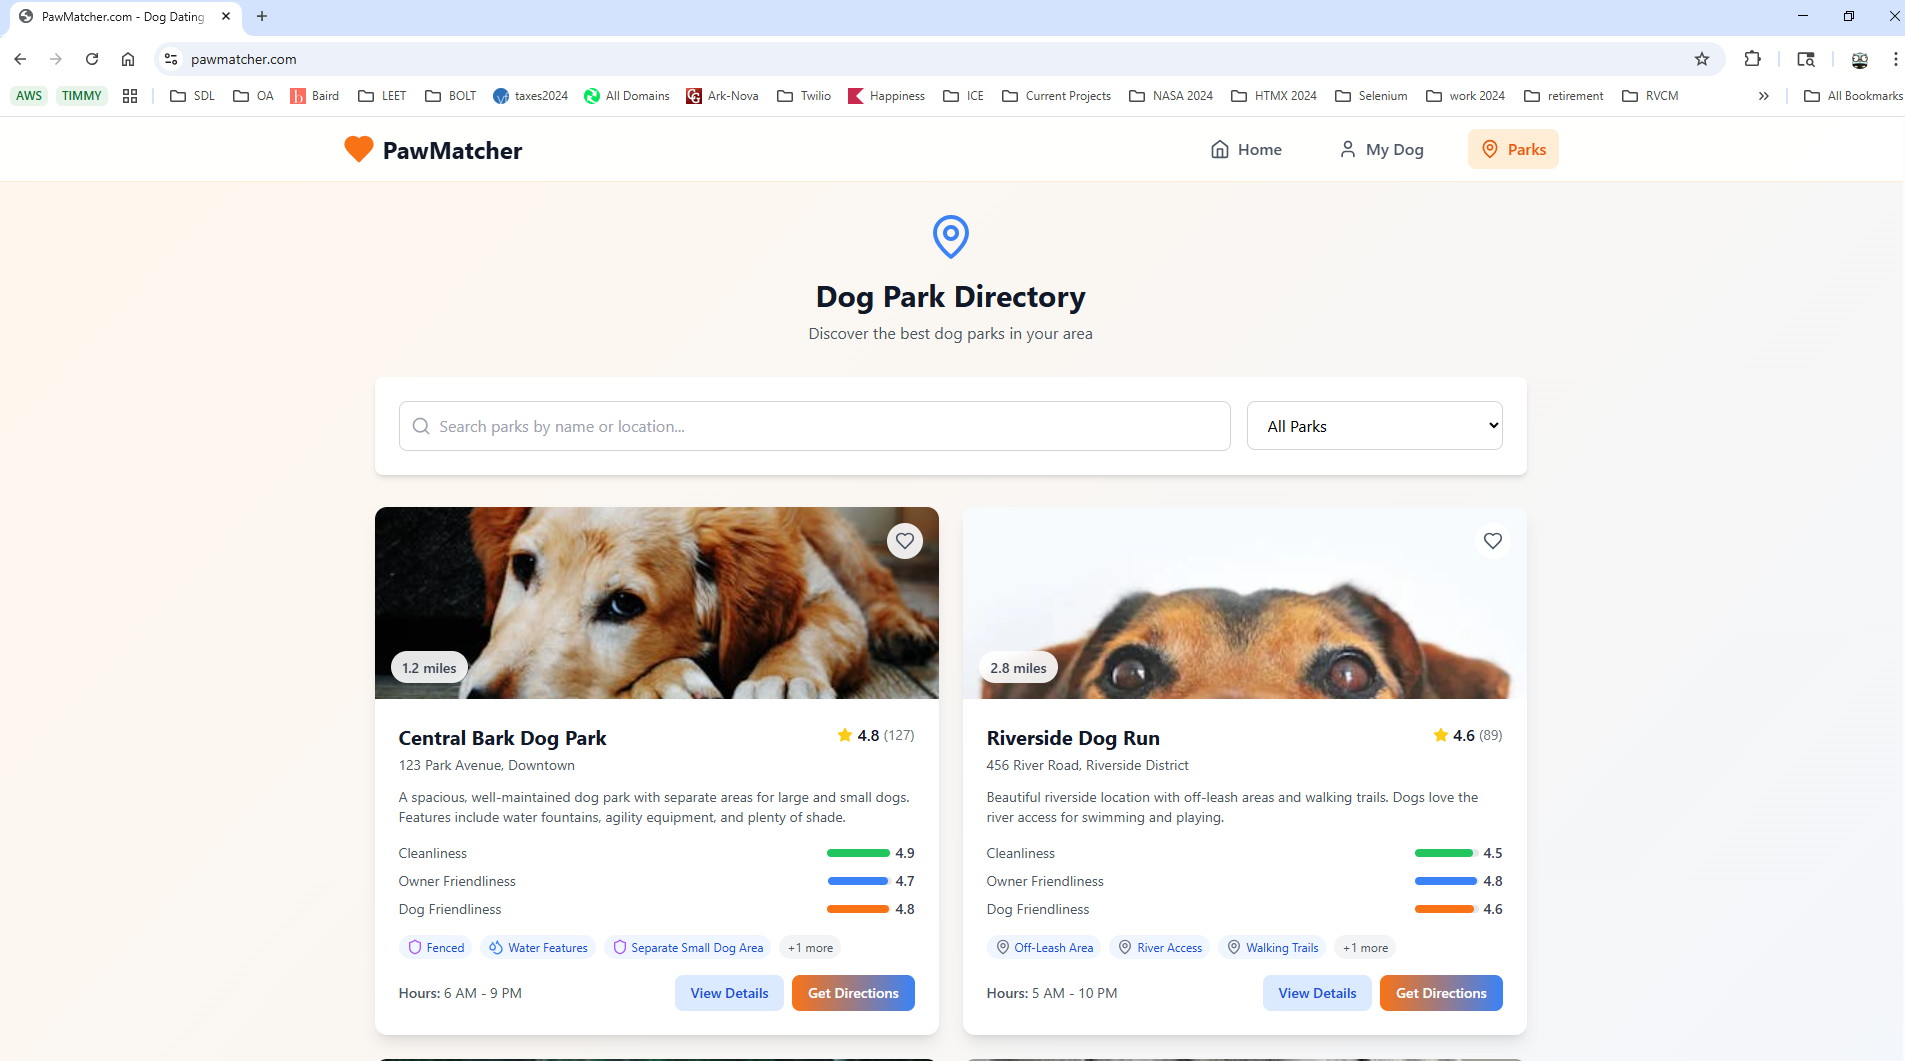Expand '+1 more' tags on Riverside Dog Run
Image resolution: width=1905 pixels, height=1061 pixels.
click(1365, 948)
